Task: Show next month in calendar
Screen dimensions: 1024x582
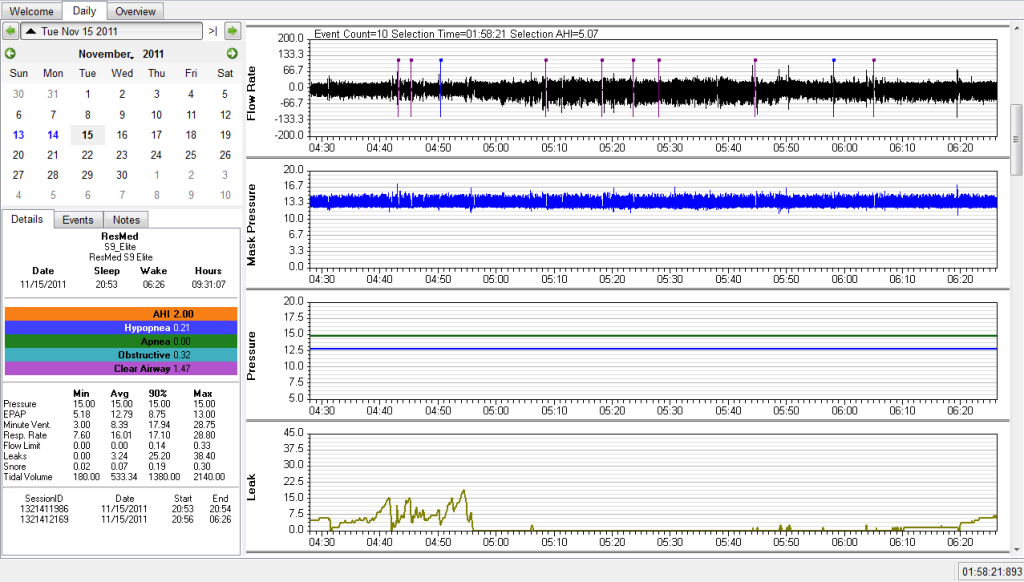Action: point(232,53)
